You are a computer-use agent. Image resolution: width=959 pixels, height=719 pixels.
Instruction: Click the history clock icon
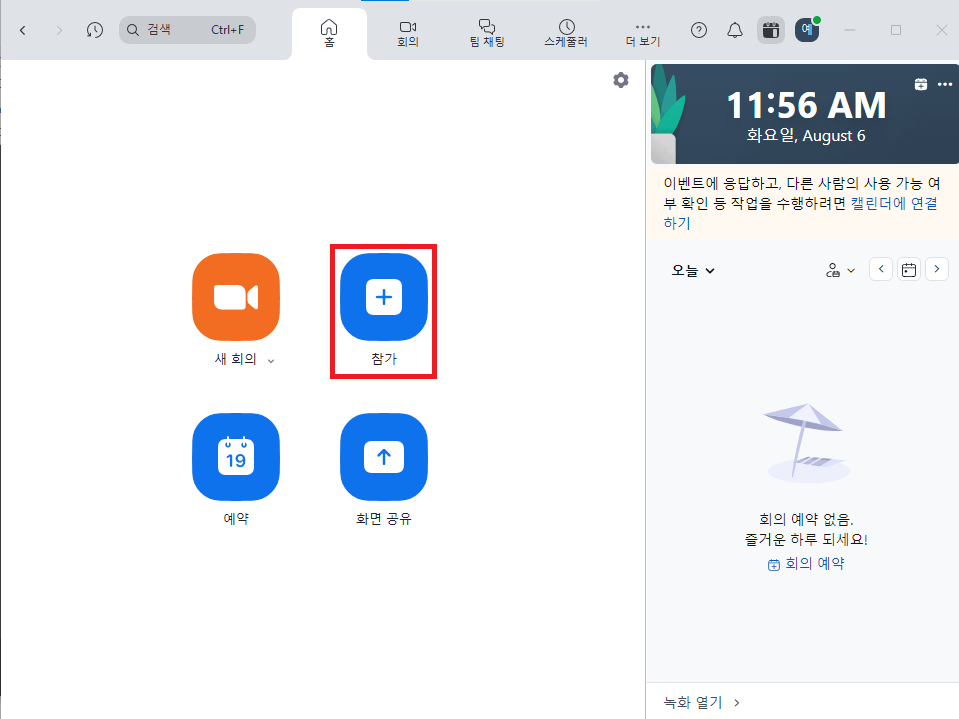coord(93,30)
